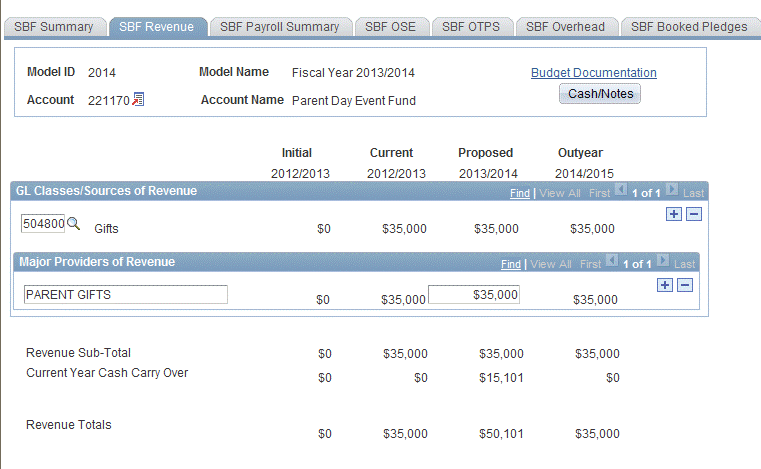This screenshot has width=761, height=469.
Task: Click the account detail icon beside 221170
Action: [x=139, y=99]
